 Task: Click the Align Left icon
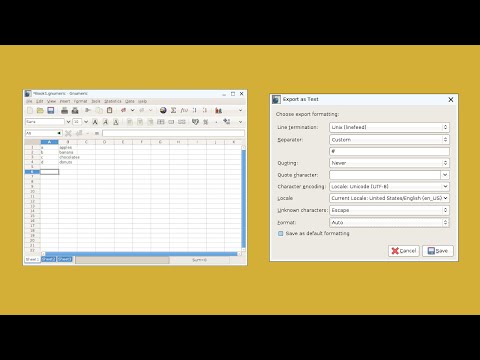click(130, 122)
